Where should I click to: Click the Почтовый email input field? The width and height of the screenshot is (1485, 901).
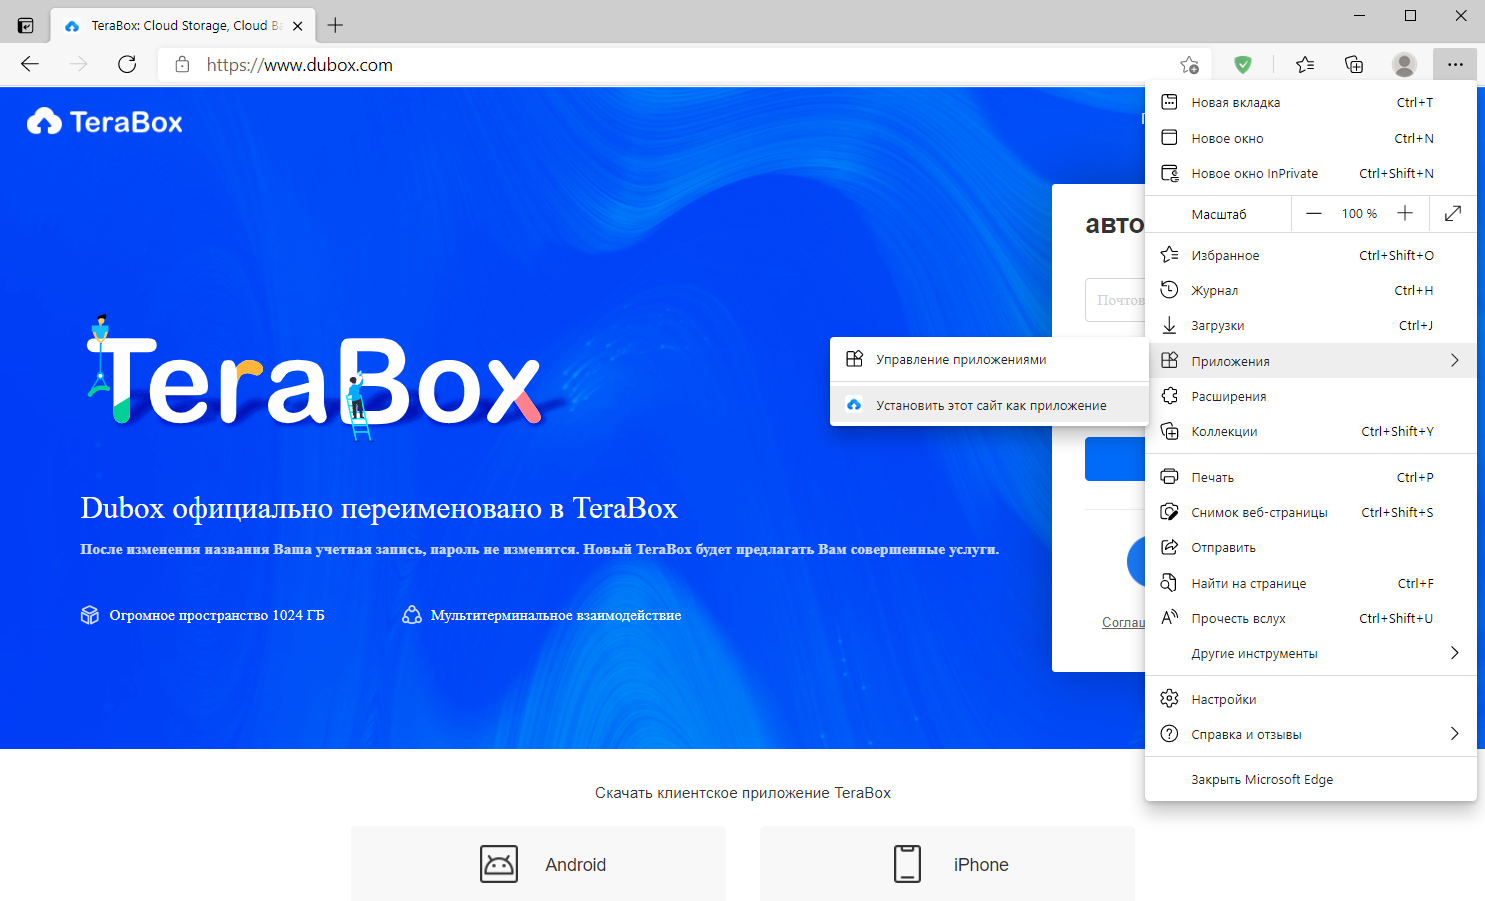click(1115, 300)
